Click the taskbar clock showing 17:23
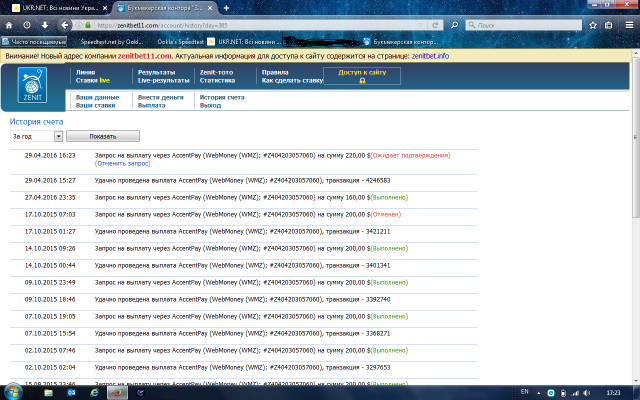 click(x=613, y=393)
